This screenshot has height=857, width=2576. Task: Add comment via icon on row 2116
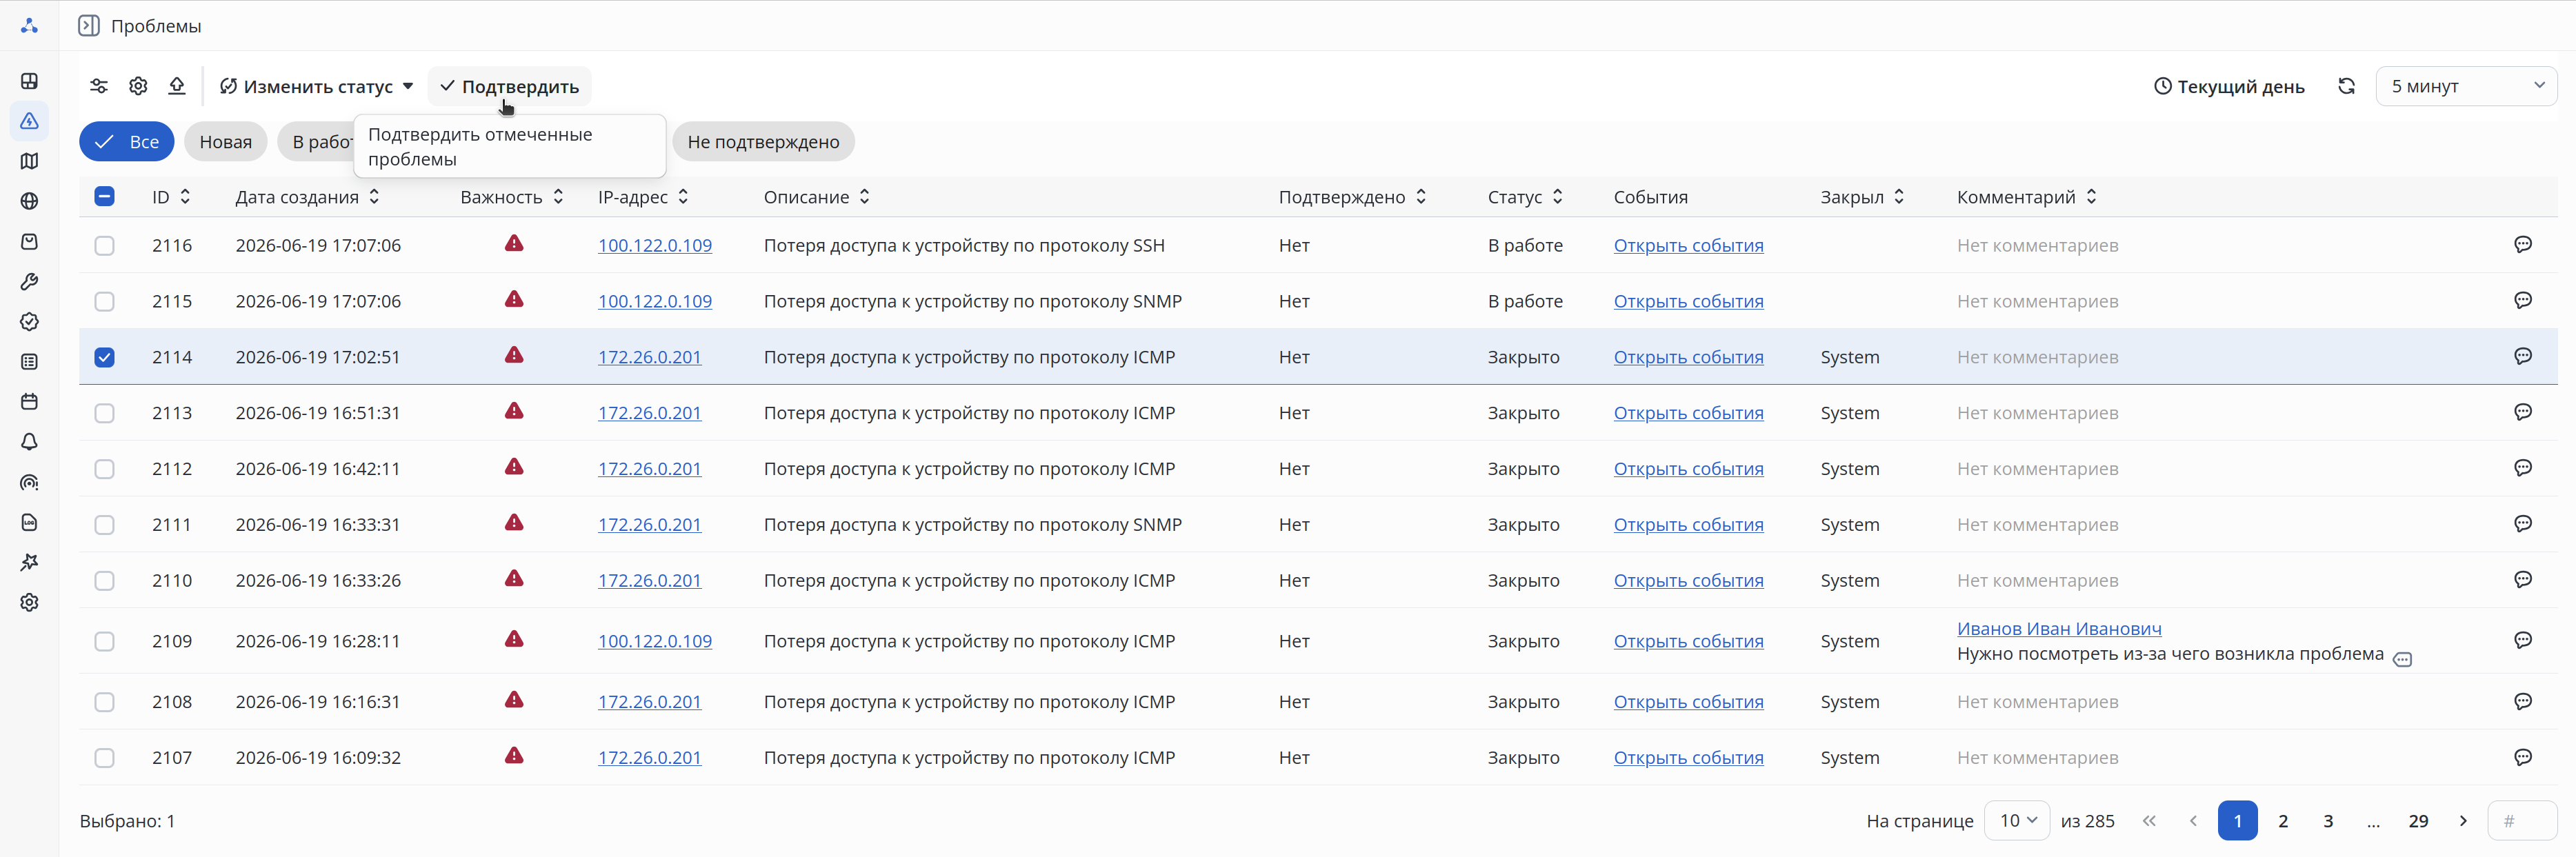2523,245
